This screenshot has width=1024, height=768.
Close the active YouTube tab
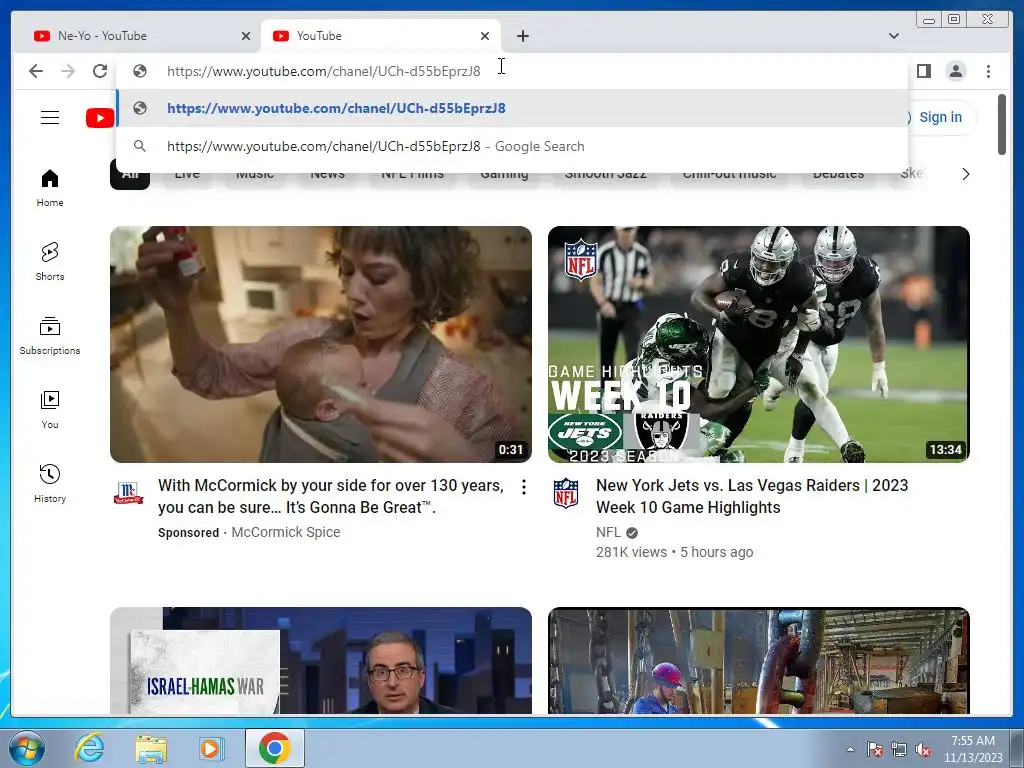point(485,36)
